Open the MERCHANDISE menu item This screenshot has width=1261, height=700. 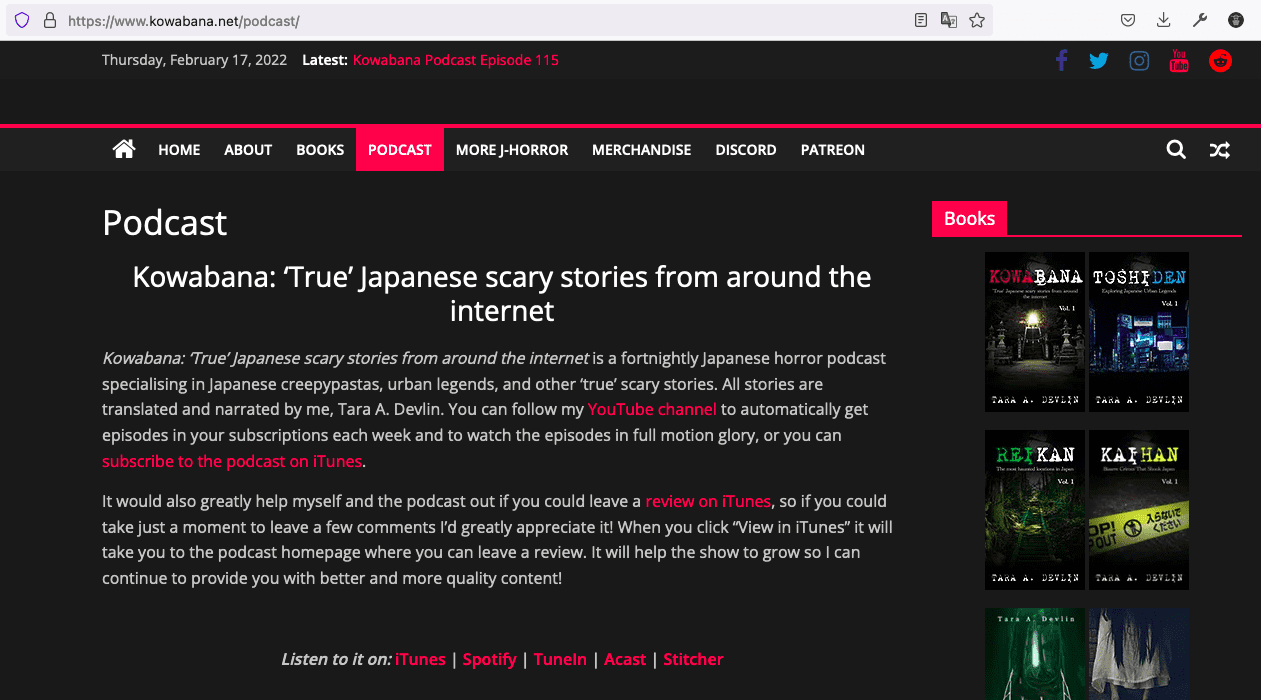(641, 150)
